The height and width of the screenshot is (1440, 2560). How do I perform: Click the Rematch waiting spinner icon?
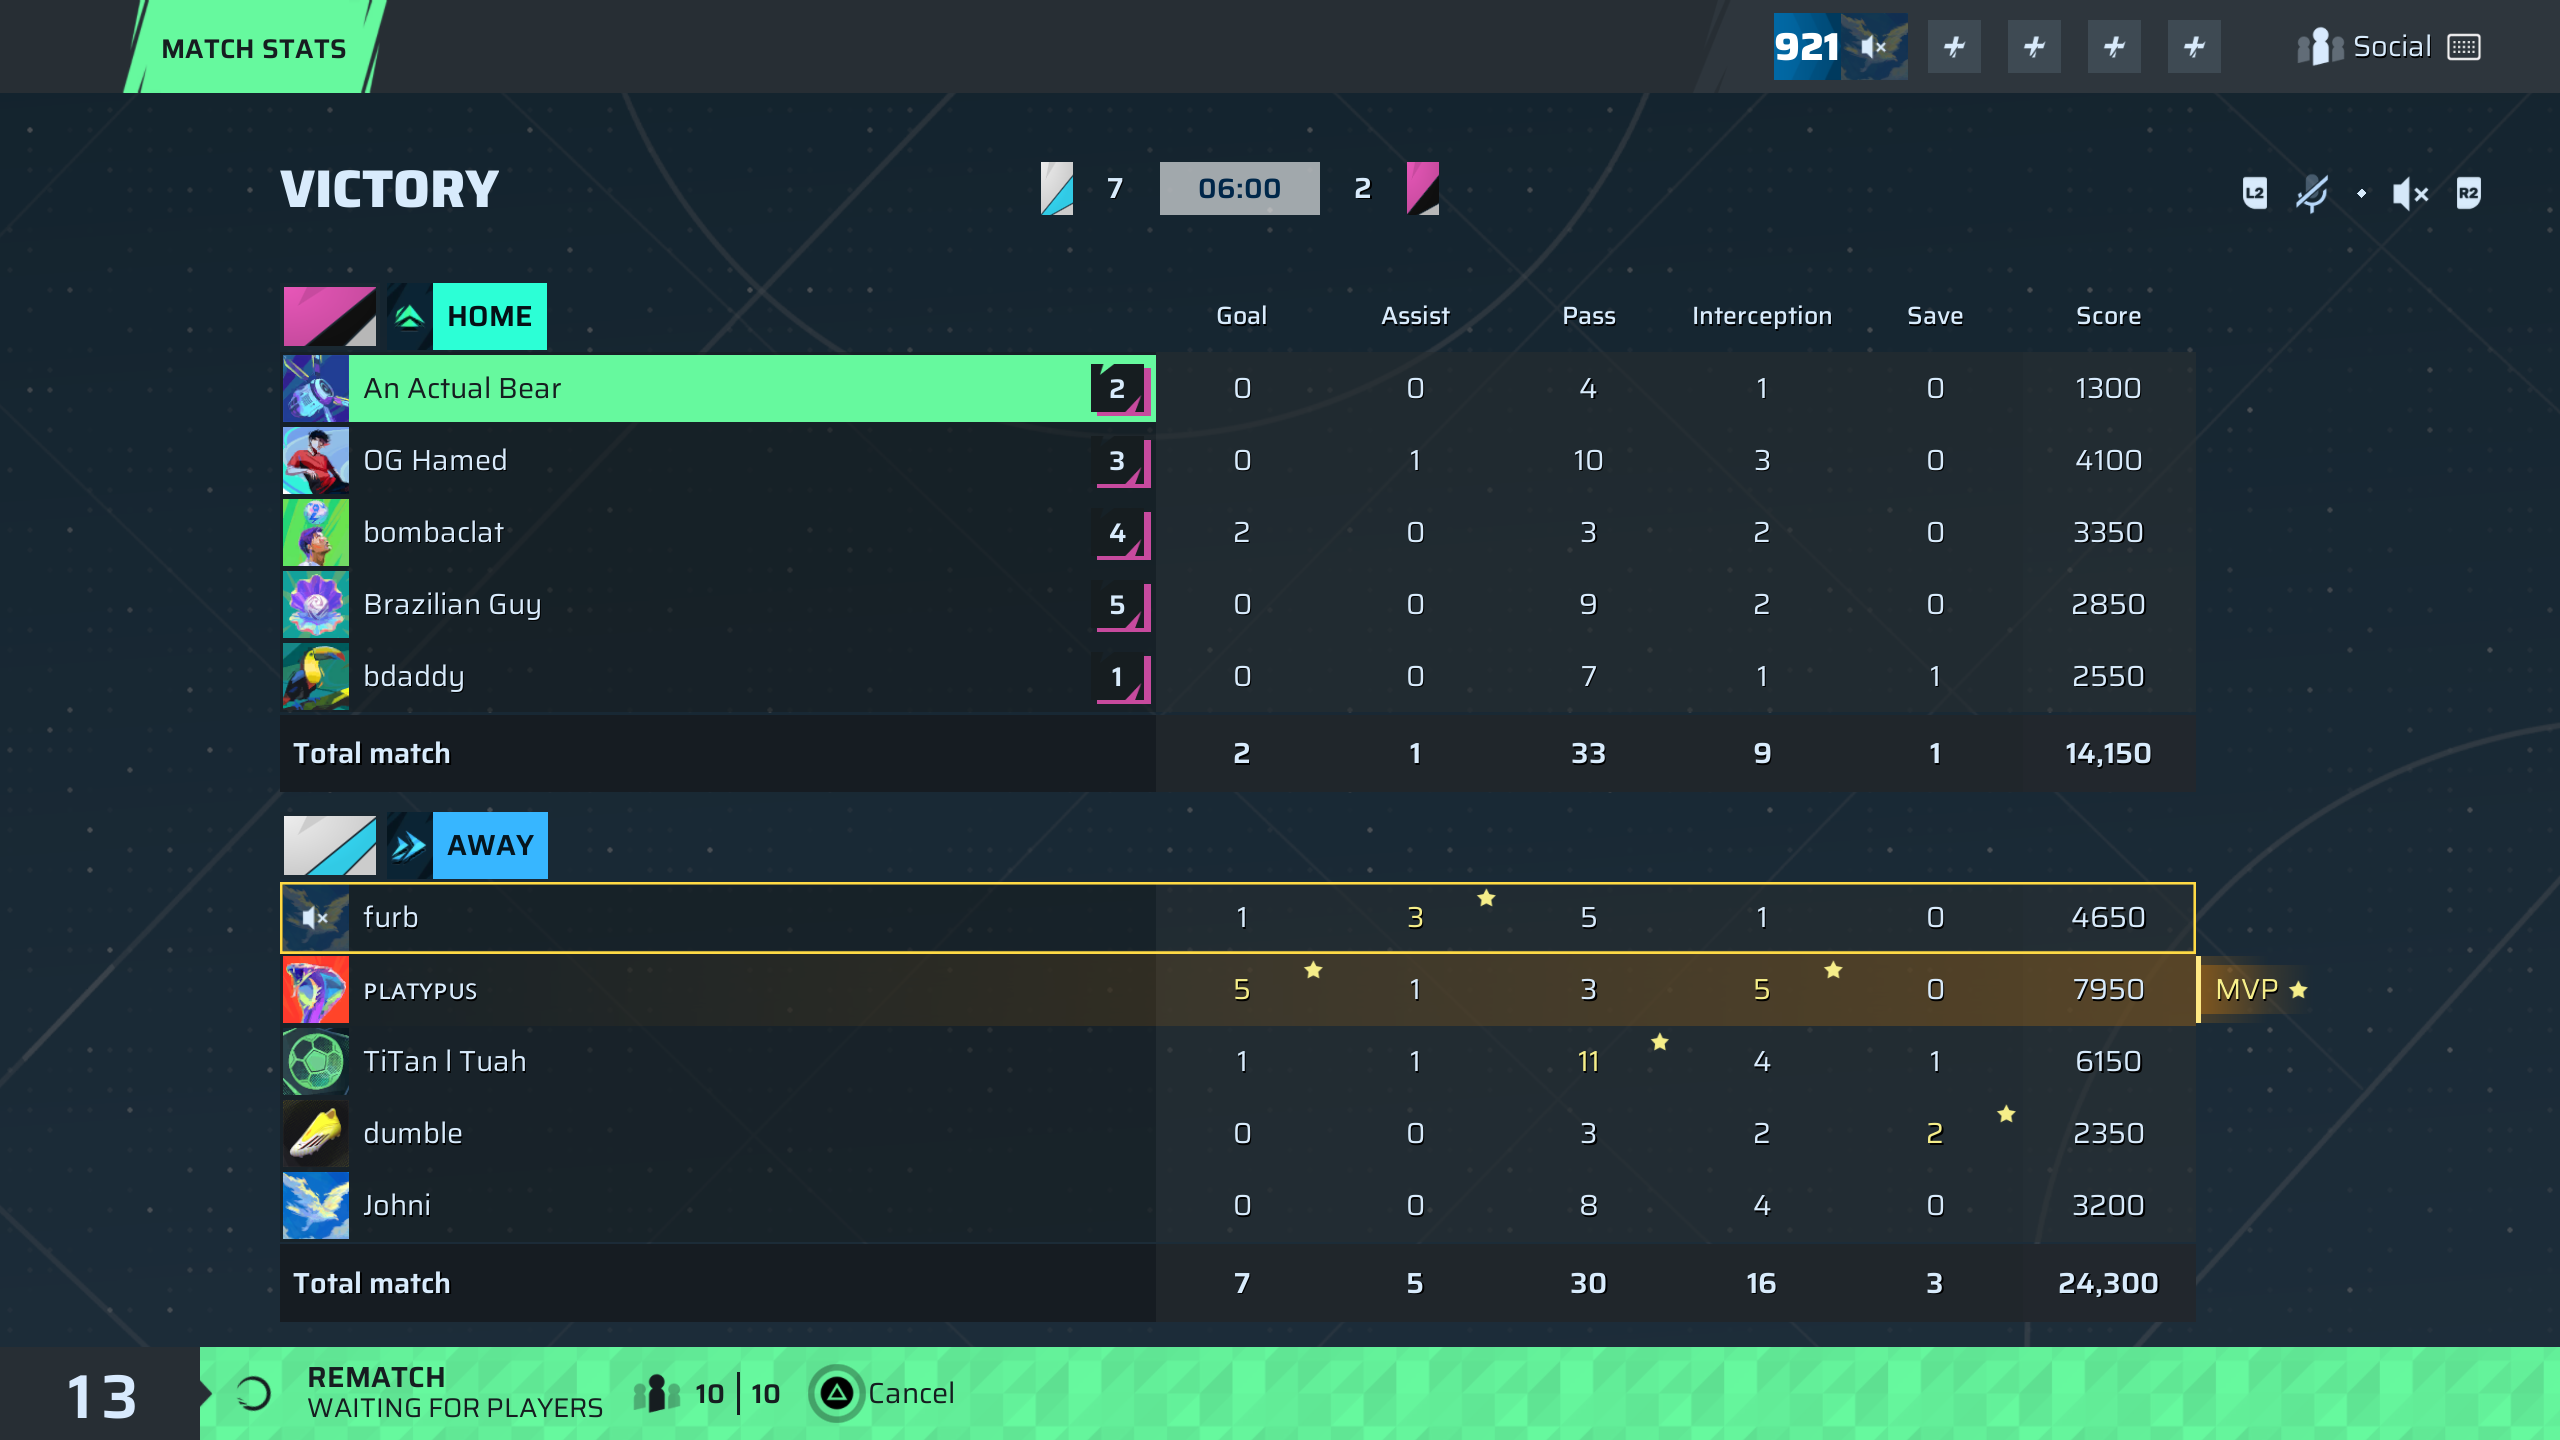click(254, 1393)
